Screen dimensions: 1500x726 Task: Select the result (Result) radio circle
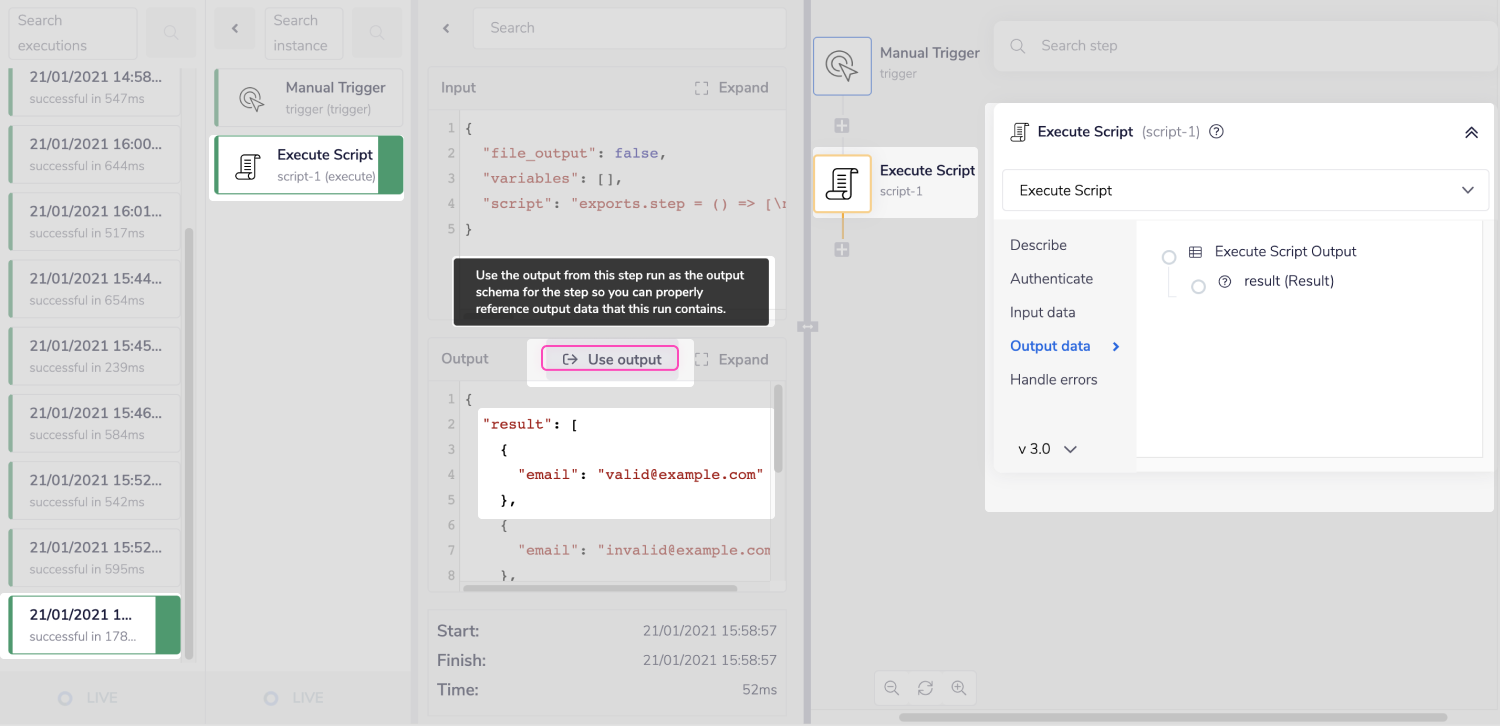tap(1198, 287)
